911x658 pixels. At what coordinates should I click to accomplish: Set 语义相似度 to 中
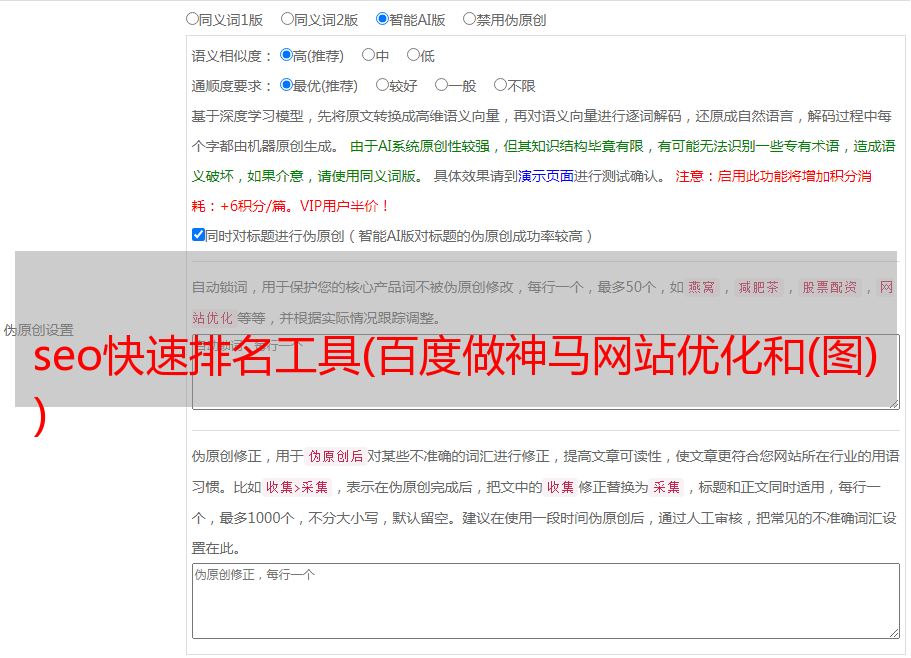(x=368, y=55)
